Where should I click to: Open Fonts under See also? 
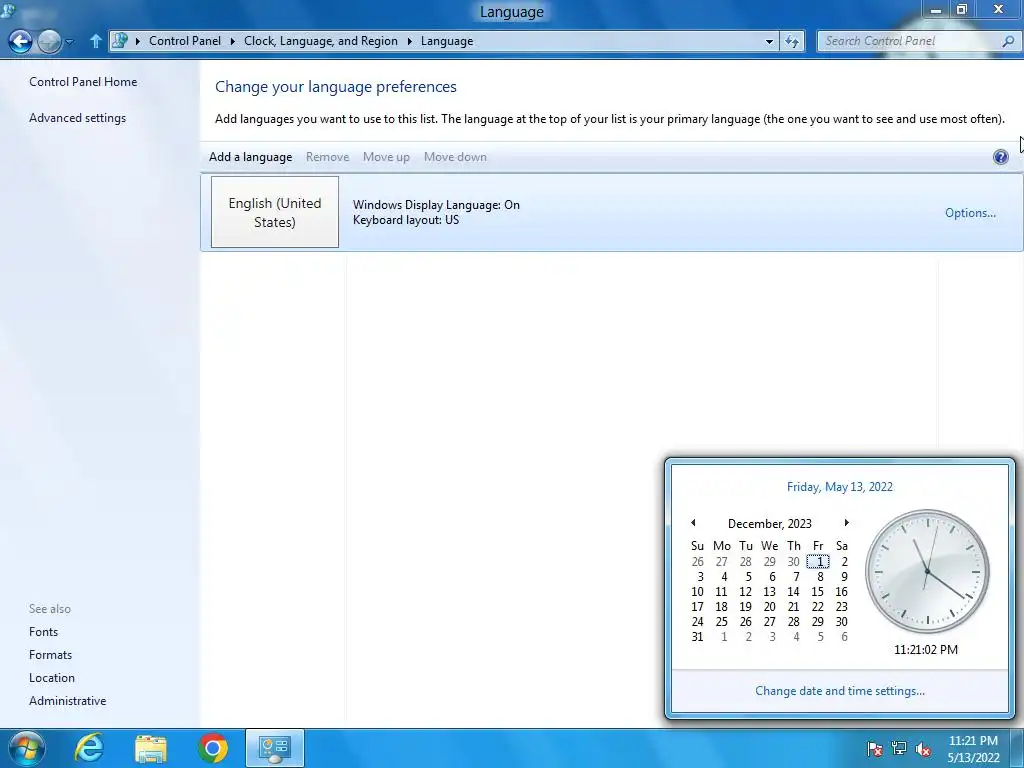pos(43,632)
